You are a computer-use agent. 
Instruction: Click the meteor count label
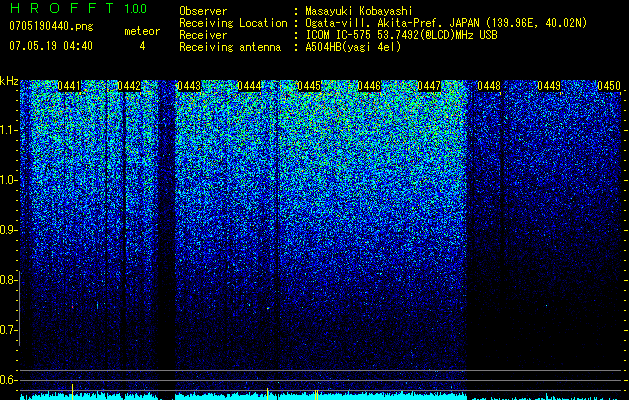[142, 31]
